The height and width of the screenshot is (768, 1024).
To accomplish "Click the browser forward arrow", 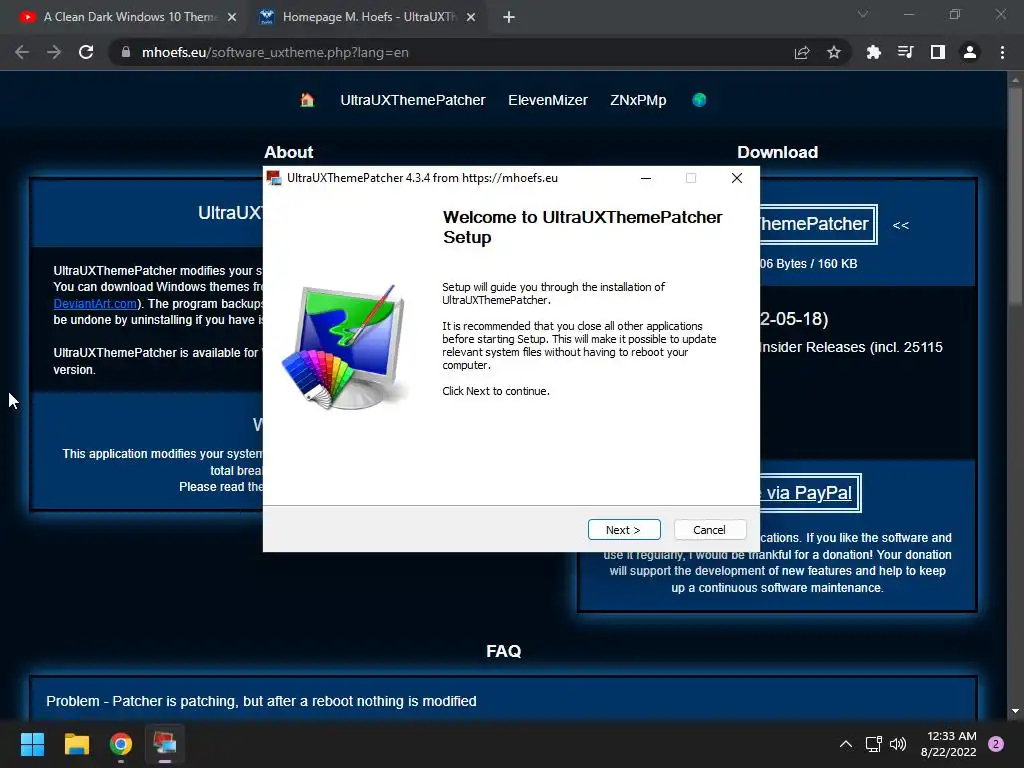I will [x=54, y=52].
